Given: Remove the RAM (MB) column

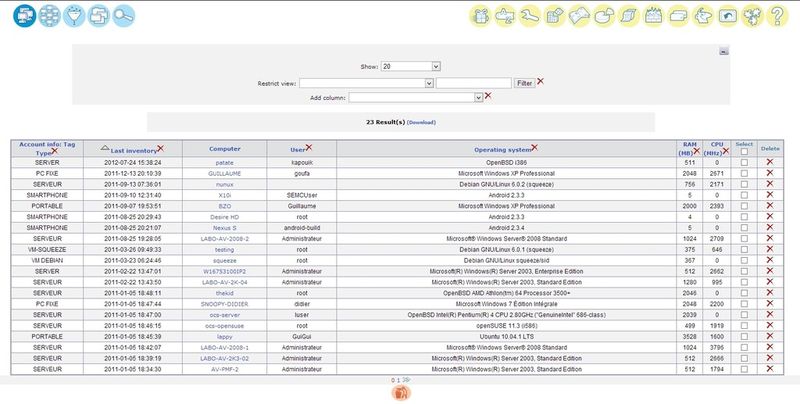Looking at the screenshot, I should click(x=696, y=151).
